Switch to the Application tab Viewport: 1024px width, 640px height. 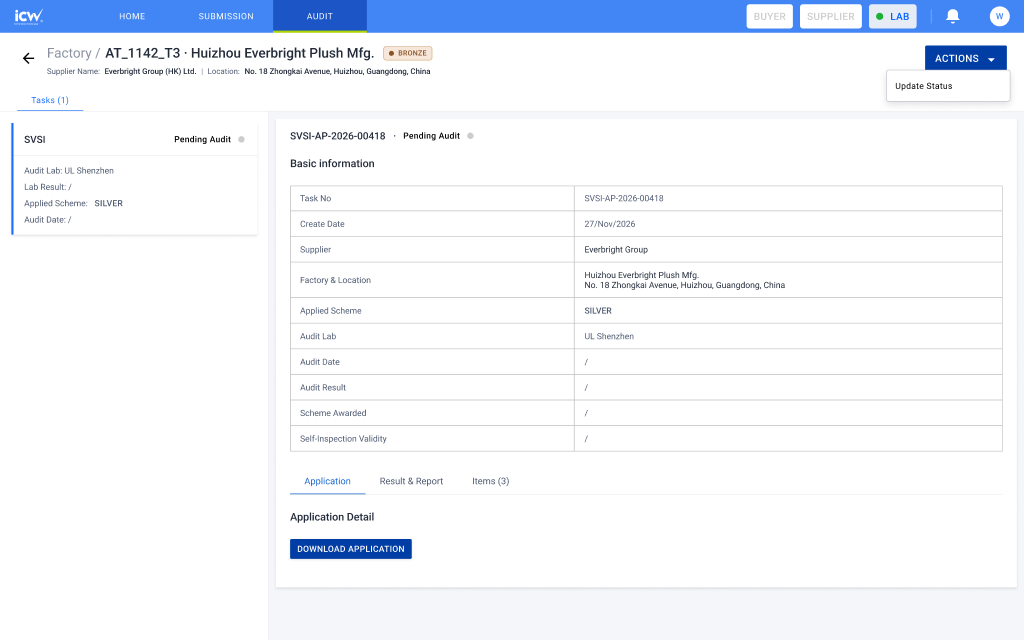(x=327, y=481)
